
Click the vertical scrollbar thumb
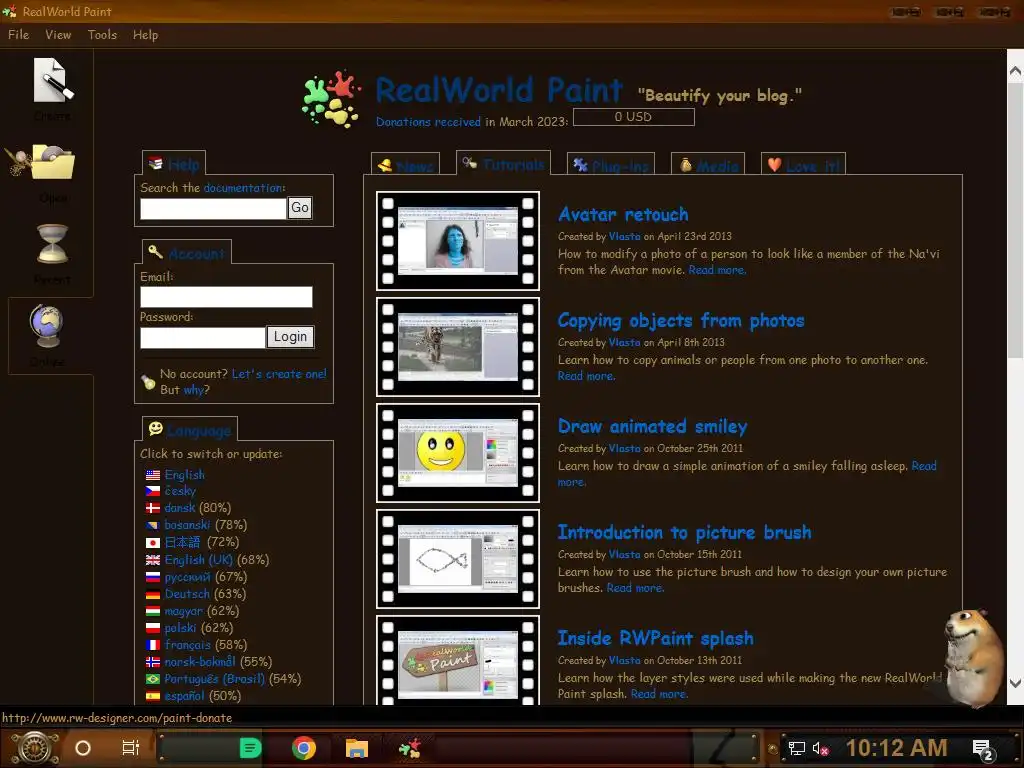pos(1015,219)
